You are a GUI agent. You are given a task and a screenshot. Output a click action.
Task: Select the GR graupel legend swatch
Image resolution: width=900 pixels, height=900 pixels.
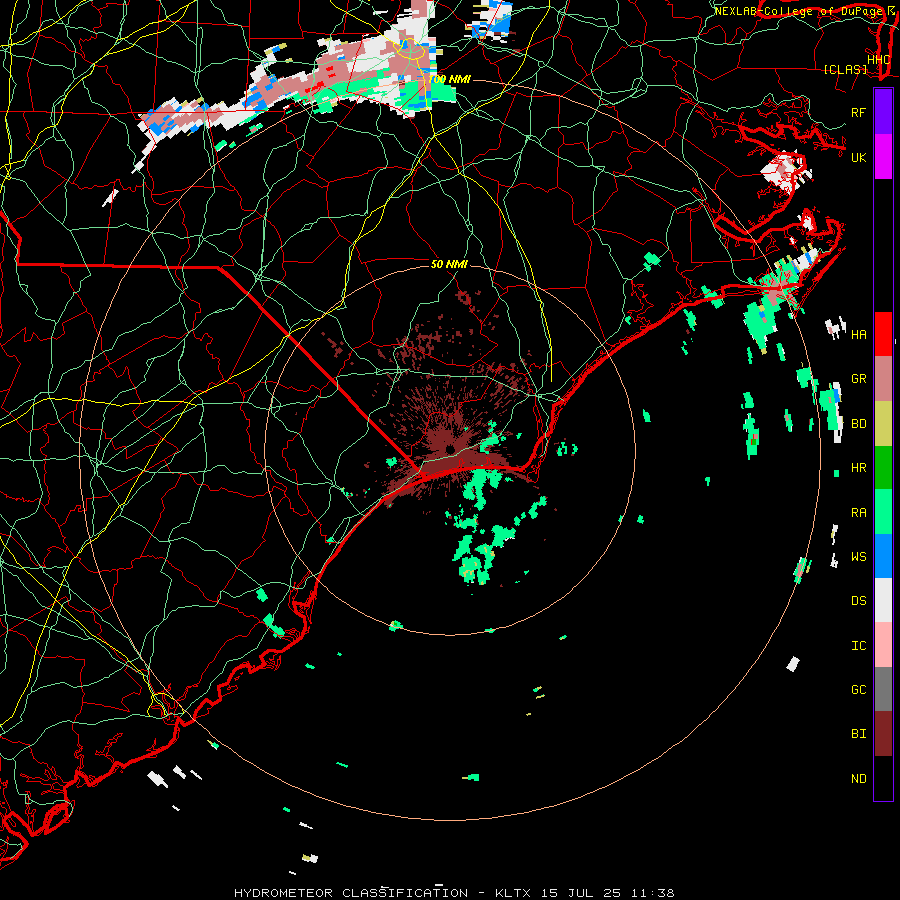(x=883, y=379)
